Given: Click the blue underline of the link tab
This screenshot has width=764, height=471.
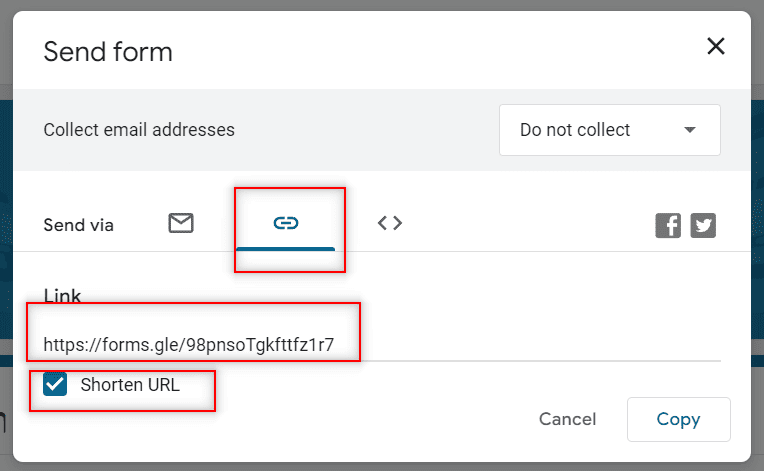Looking at the screenshot, I should coord(286,249).
